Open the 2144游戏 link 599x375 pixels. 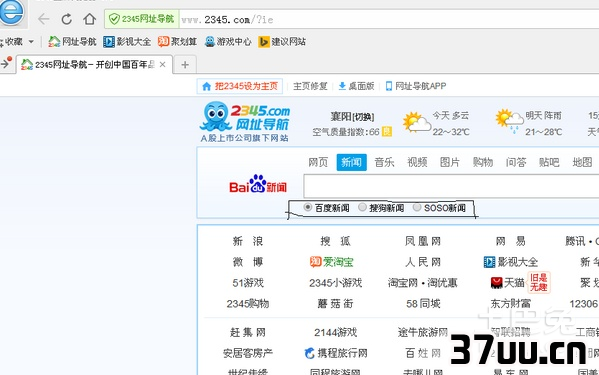pos(335,332)
